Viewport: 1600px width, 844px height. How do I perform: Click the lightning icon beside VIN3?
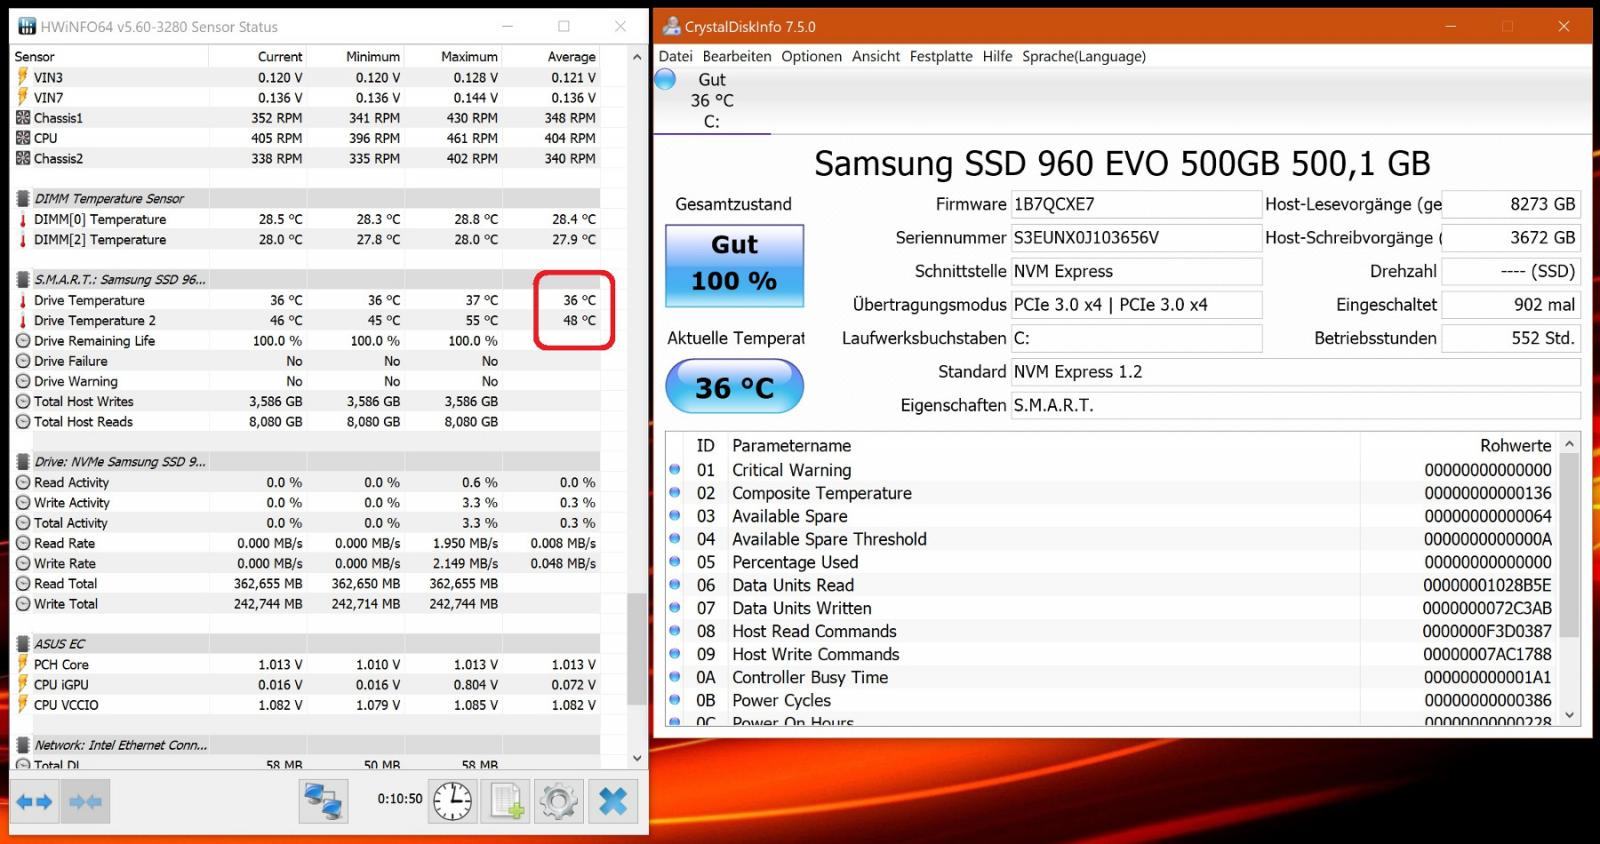coord(22,77)
